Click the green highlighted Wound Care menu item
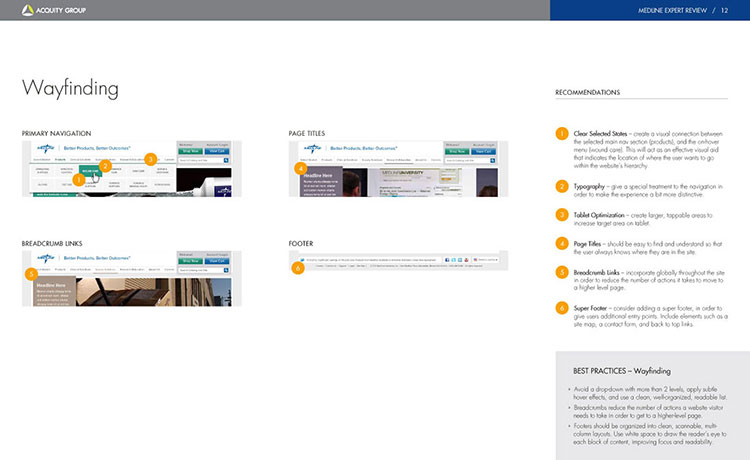750x460 pixels. (x=90, y=171)
